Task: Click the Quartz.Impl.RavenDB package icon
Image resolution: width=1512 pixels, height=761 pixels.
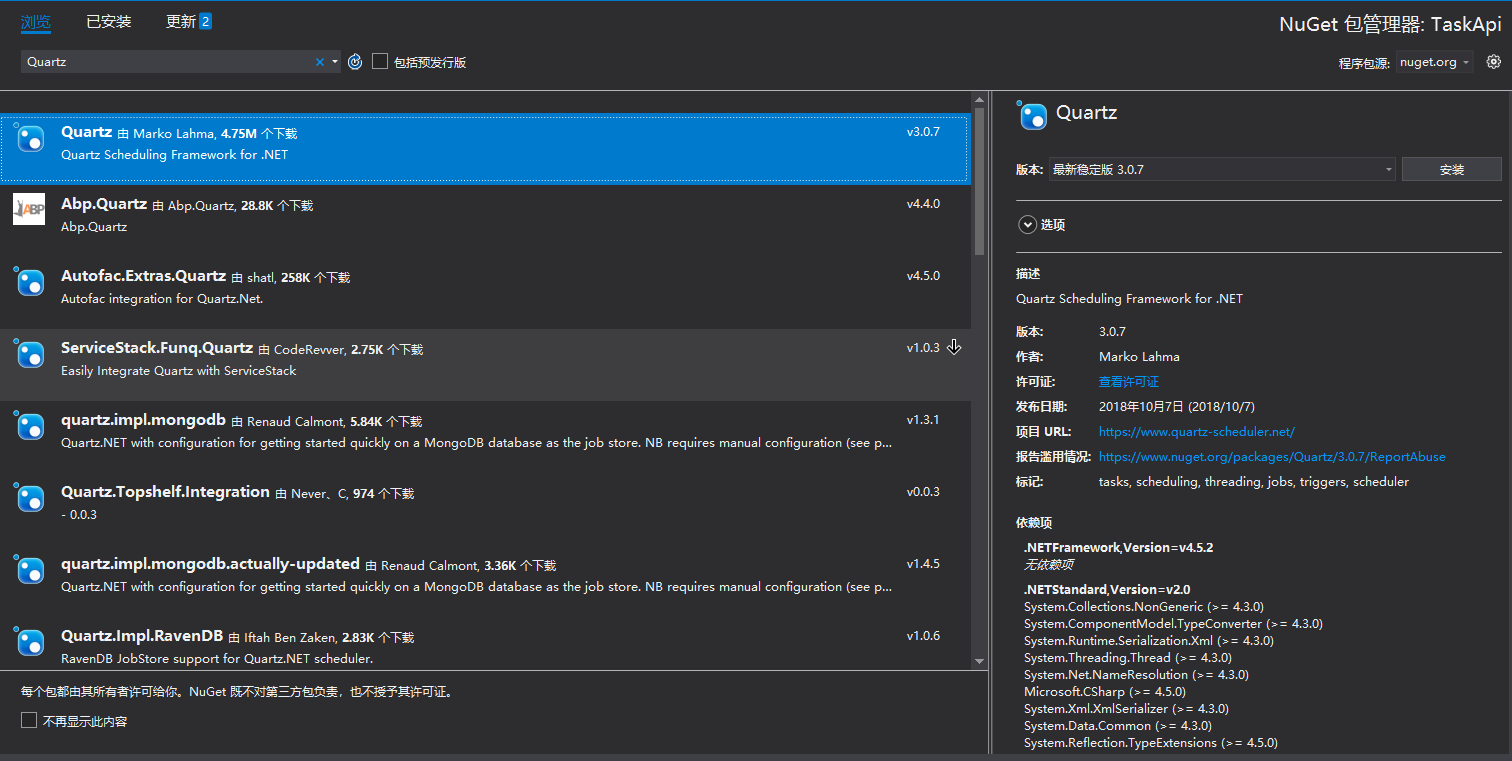Action: coord(31,642)
